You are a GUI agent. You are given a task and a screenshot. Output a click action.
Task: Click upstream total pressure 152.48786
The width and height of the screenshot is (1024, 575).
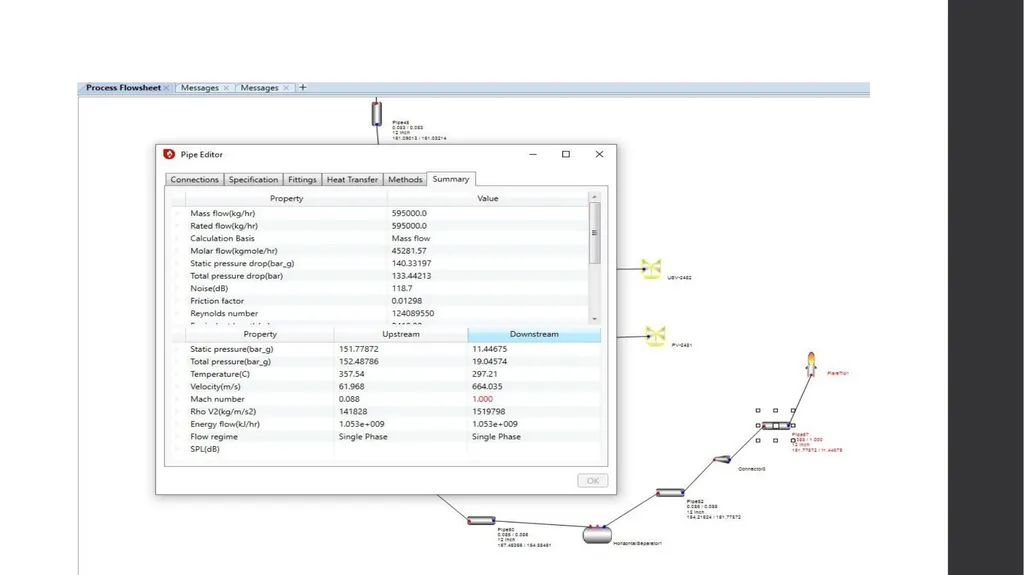click(359, 361)
